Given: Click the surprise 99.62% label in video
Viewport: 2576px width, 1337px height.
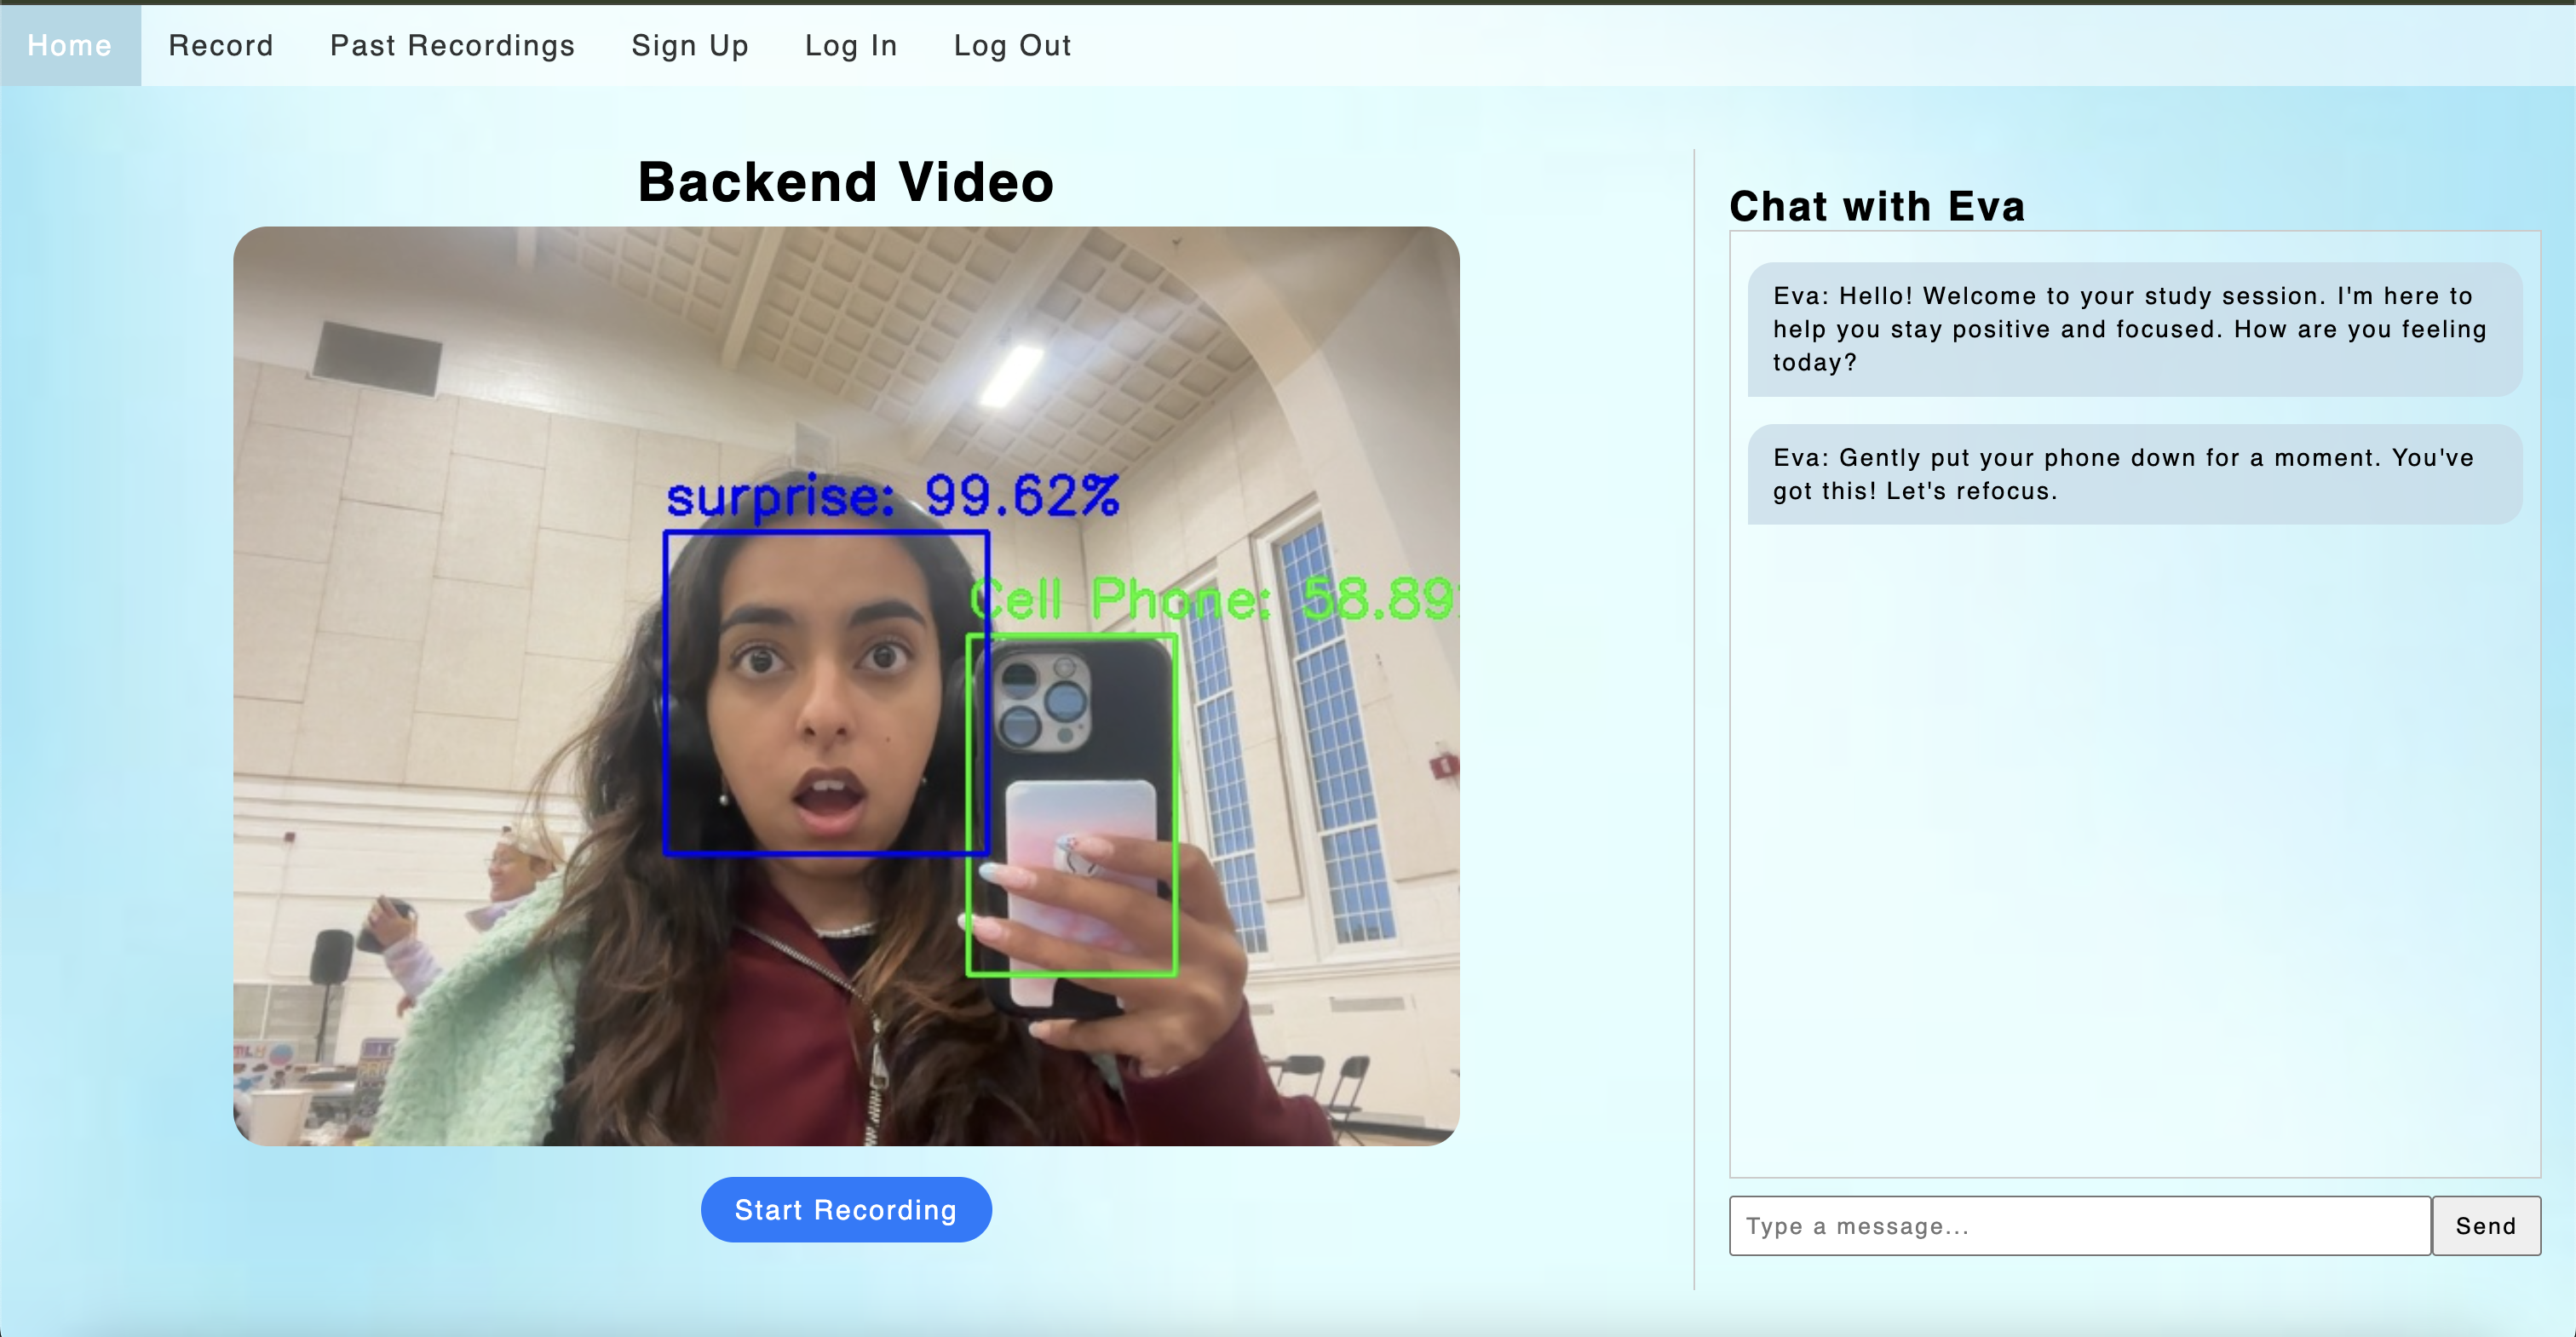Looking at the screenshot, I should [x=891, y=496].
